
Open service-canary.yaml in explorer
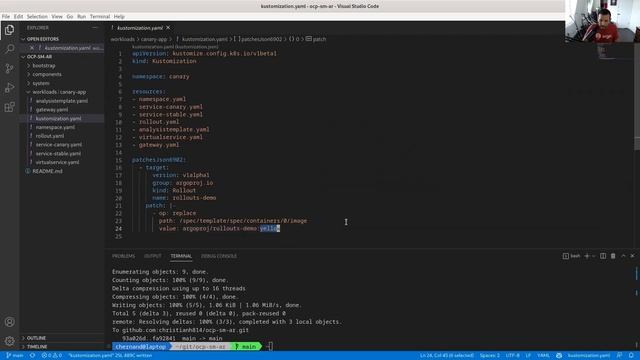(x=59, y=144)
